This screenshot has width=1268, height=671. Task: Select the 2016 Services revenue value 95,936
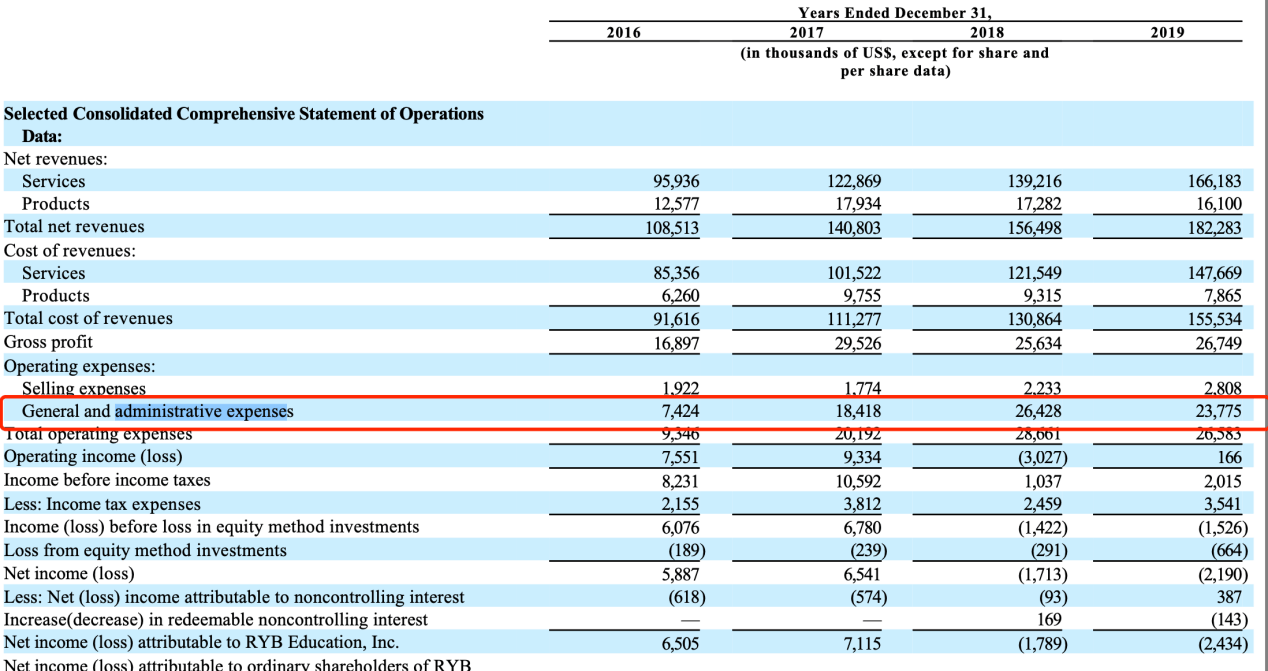[677, 181]
